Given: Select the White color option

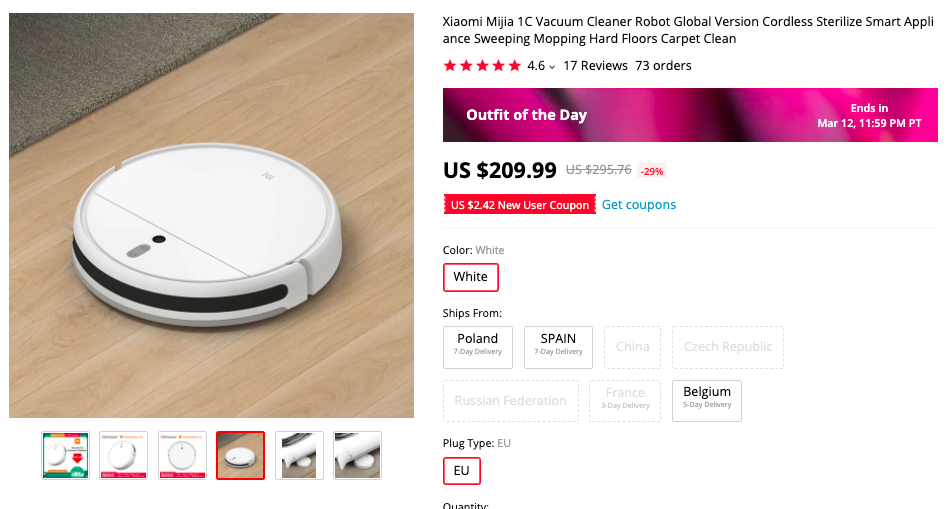Looking at the screenshot, I should click(470, 277).
